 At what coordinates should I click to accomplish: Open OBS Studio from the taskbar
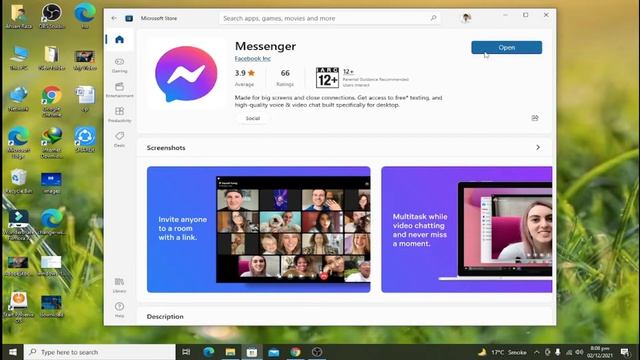pyautogui.click(x=317, y=352)
